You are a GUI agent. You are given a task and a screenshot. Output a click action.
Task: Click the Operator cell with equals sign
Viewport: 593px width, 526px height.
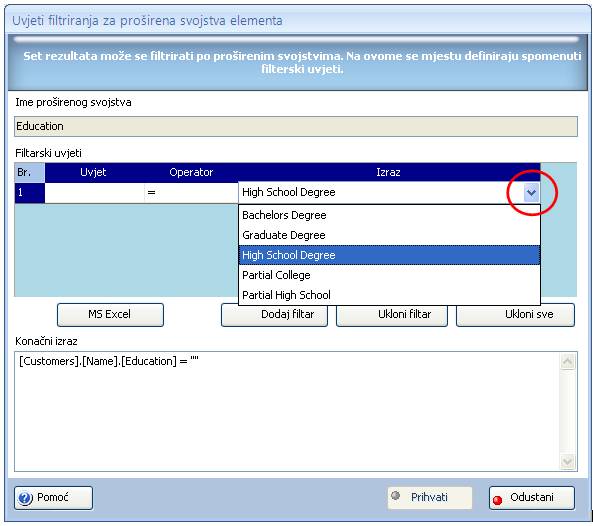pos(191,193)
